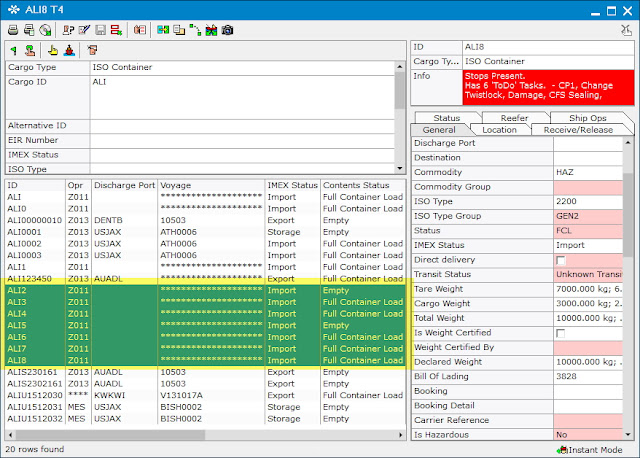The height and width of the screenshot is (458, 640).
Task: Click the General properties vertical scrollbar thumb
Action: click(628, 216)
